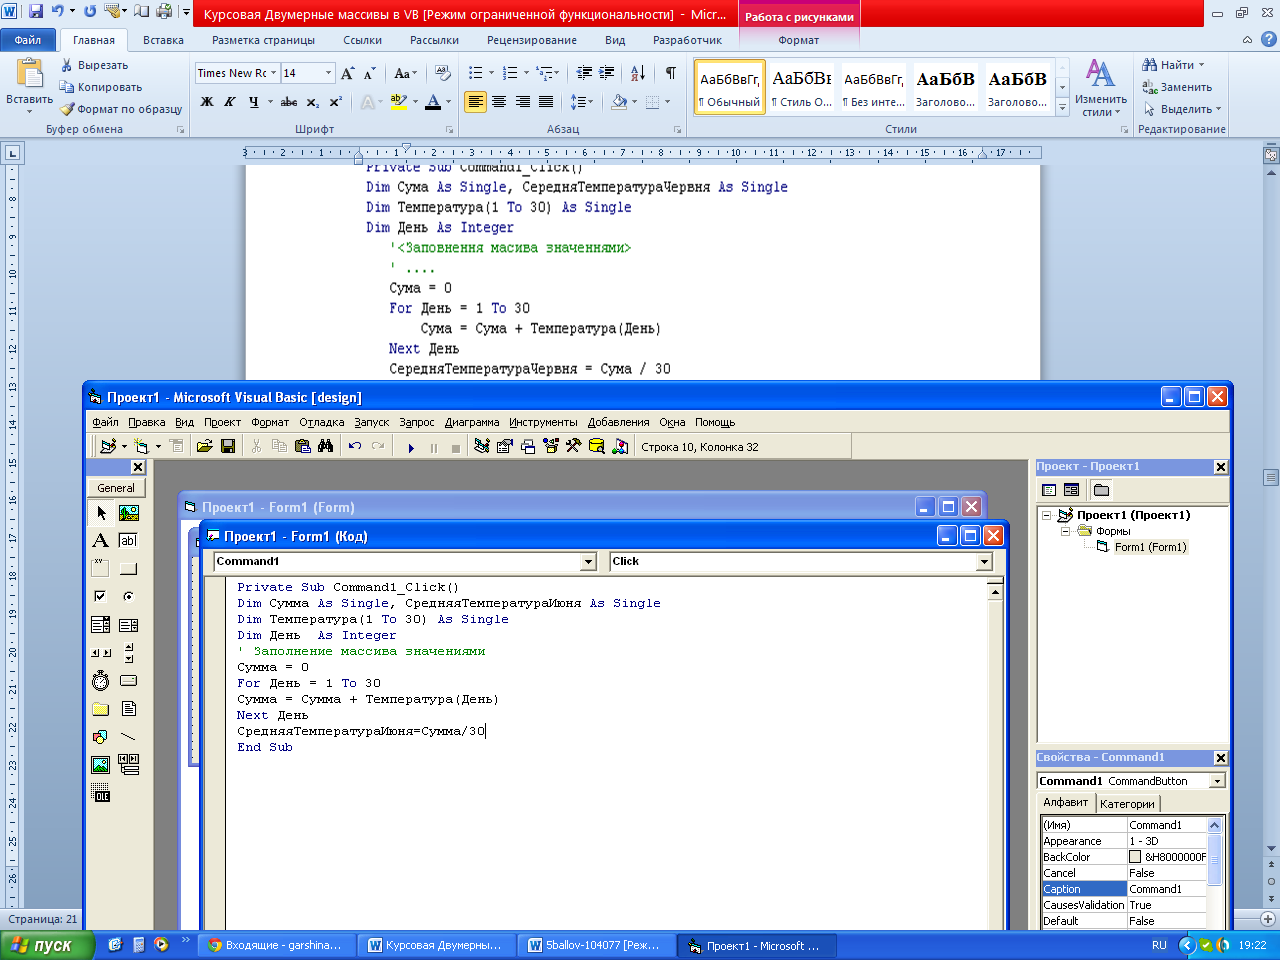Open the Отладка menu in Visual Basic

322,422
